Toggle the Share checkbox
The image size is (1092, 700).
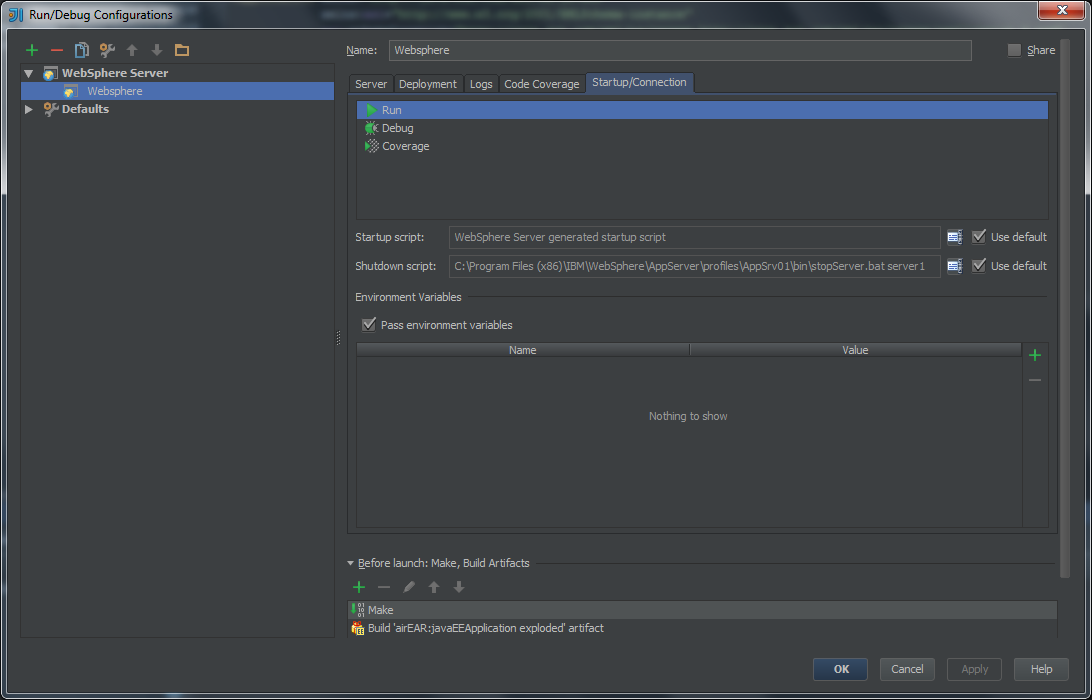pos(1015,50)
